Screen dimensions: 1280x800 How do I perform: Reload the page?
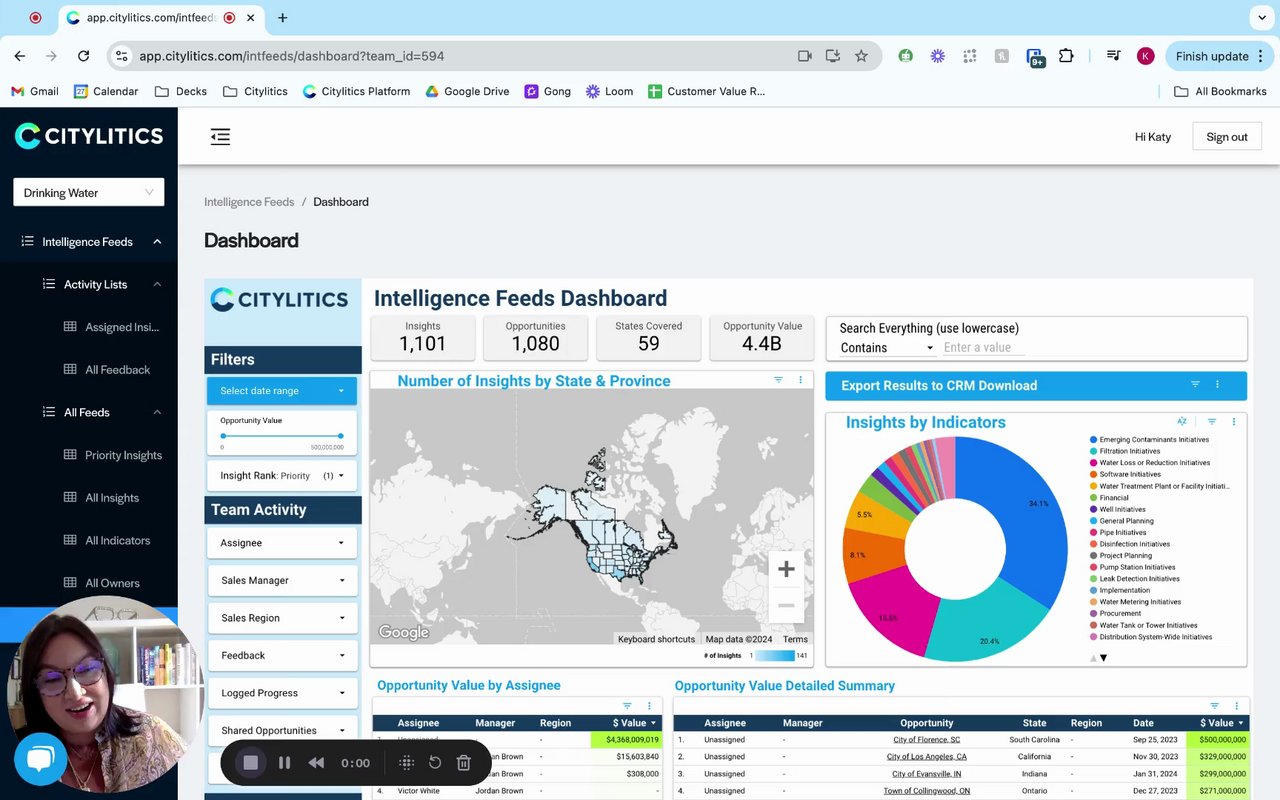click(83, 56)
